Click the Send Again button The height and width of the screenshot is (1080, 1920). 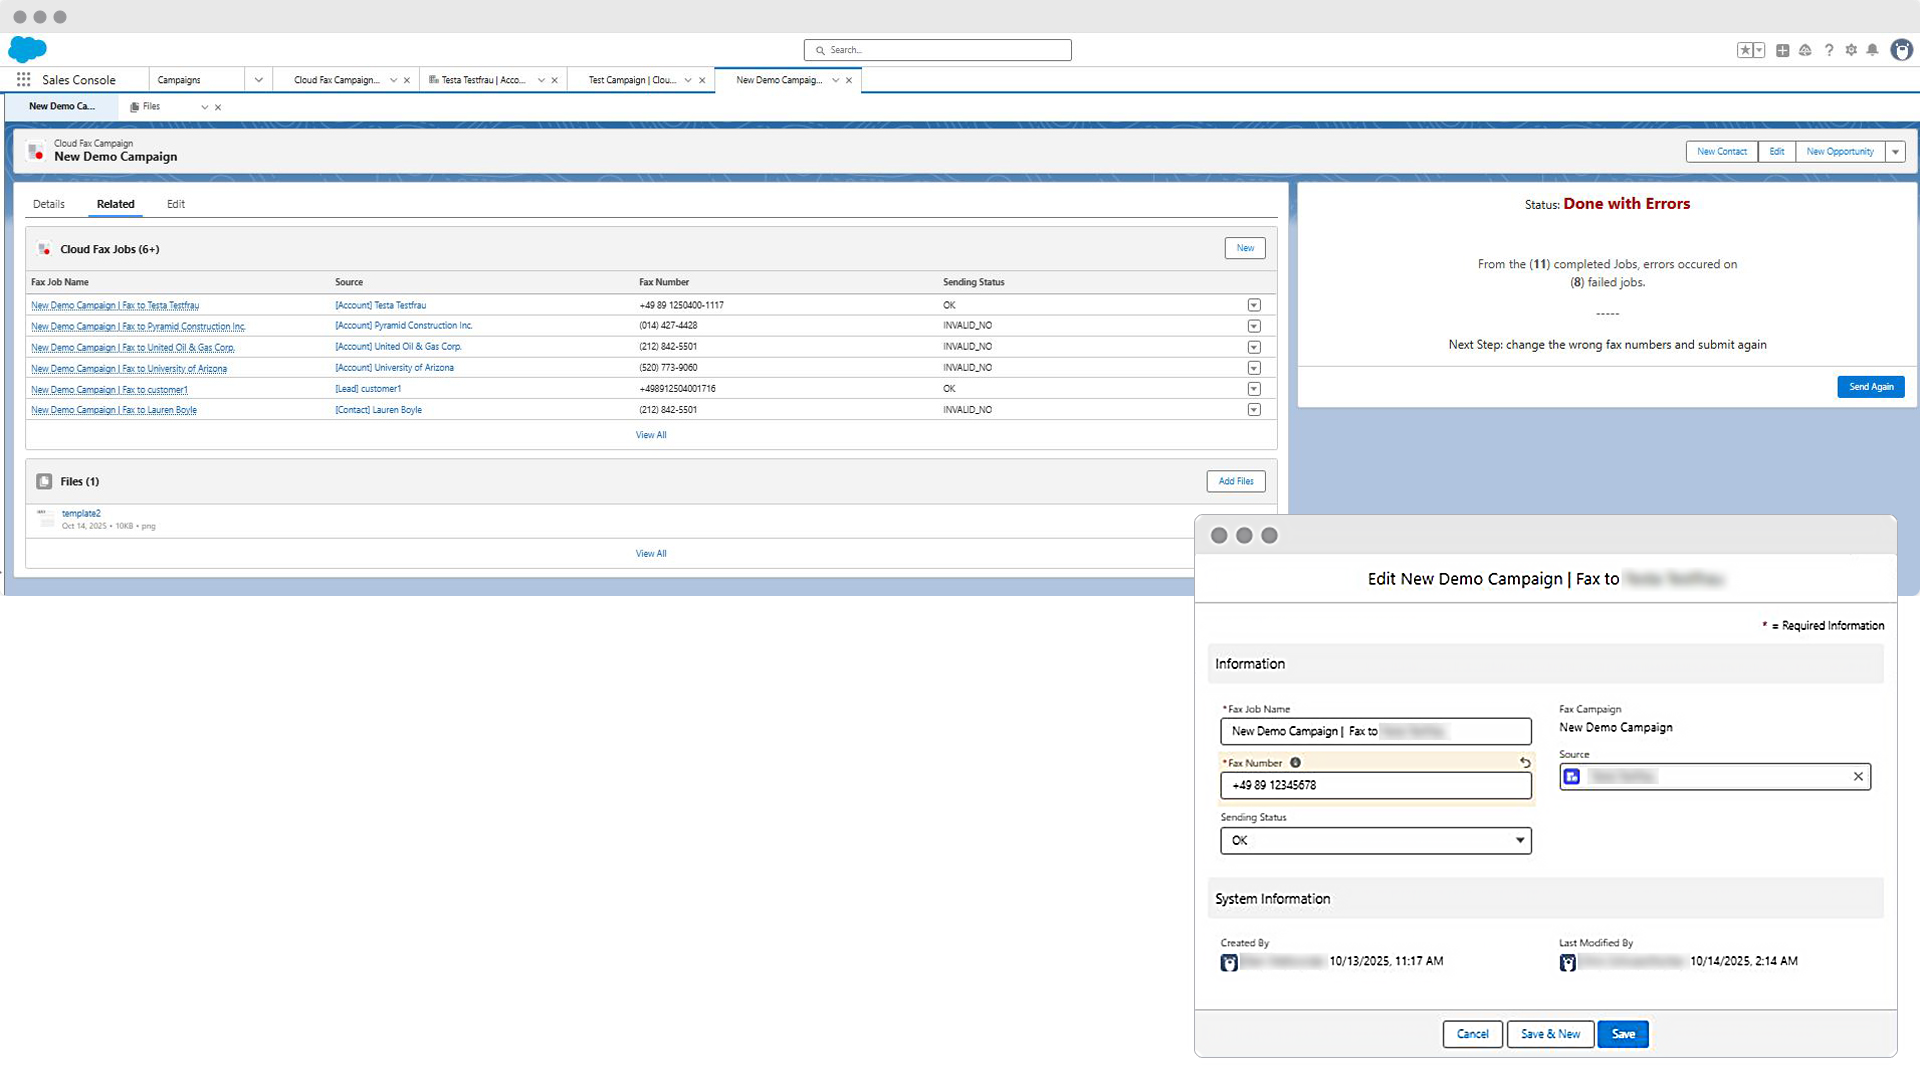(x=1870, y=387)
